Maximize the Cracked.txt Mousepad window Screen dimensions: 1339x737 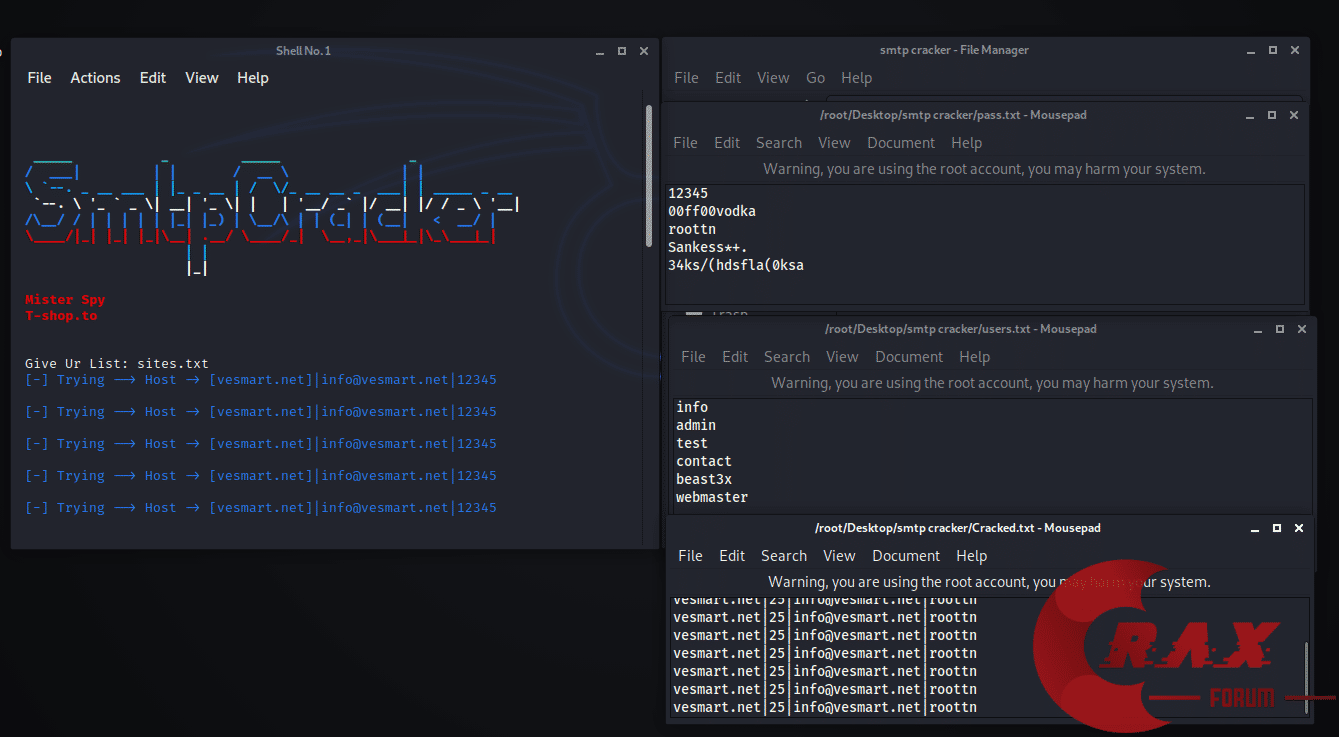1277,528
